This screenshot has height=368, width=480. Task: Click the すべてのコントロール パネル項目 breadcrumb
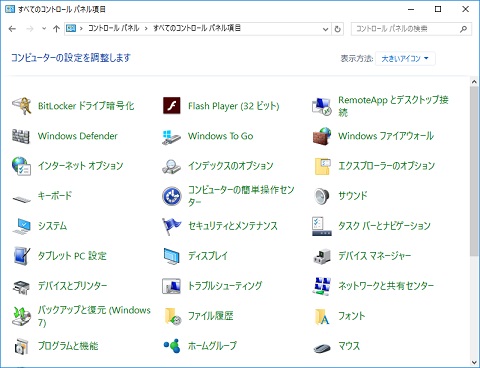197,28
